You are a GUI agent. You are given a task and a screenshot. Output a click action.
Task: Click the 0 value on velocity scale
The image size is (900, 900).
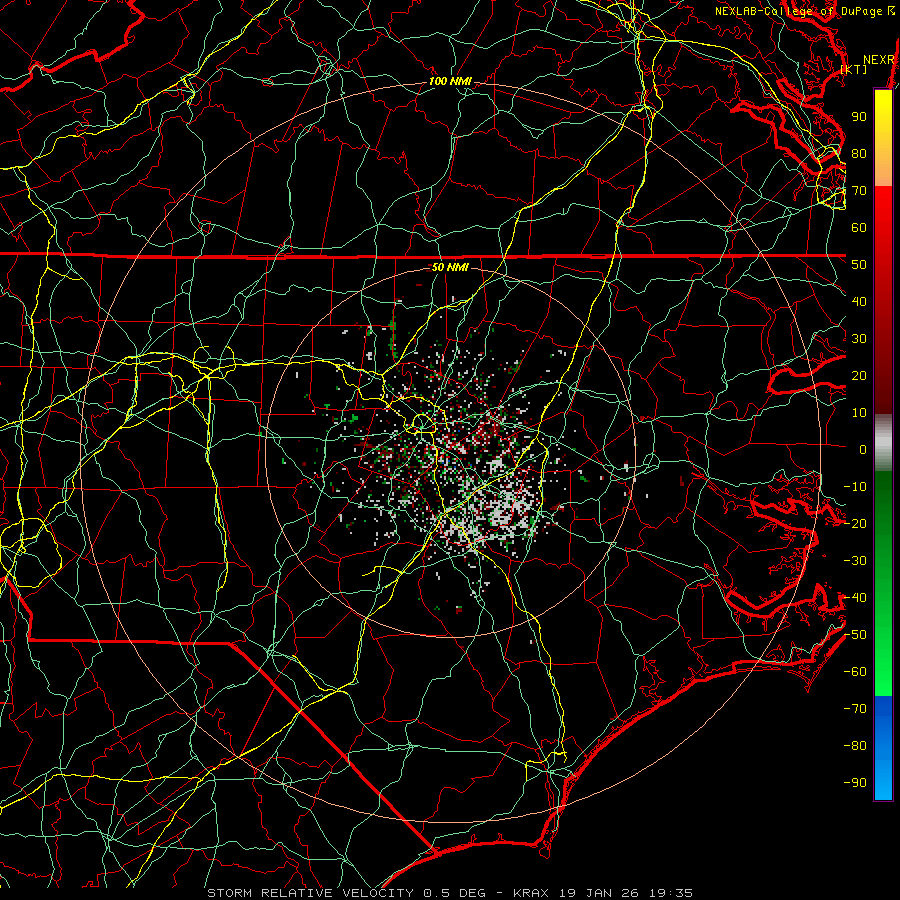(863, 449)
